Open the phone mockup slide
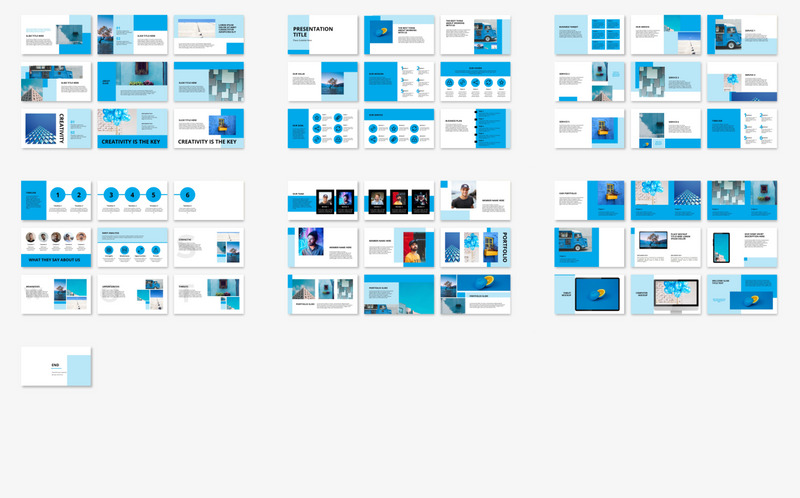 coord(742,247)
